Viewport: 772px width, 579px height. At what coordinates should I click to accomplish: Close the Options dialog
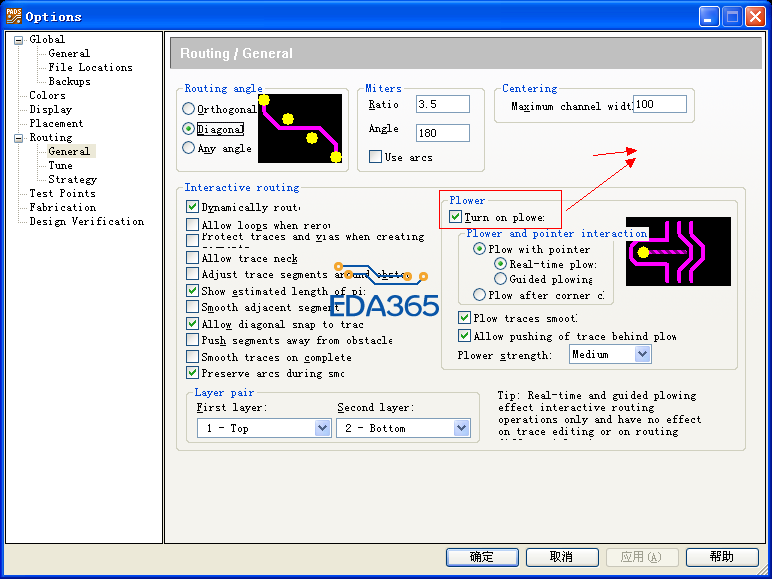[755, 17]
